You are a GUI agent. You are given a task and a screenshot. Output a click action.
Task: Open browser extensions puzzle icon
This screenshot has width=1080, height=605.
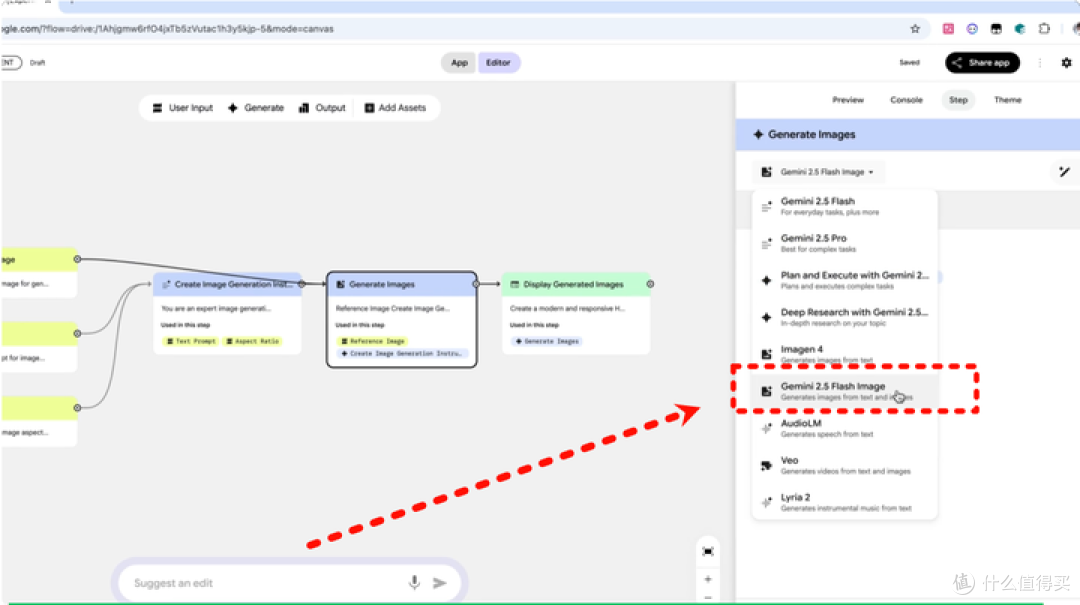tap(1044, 29)
